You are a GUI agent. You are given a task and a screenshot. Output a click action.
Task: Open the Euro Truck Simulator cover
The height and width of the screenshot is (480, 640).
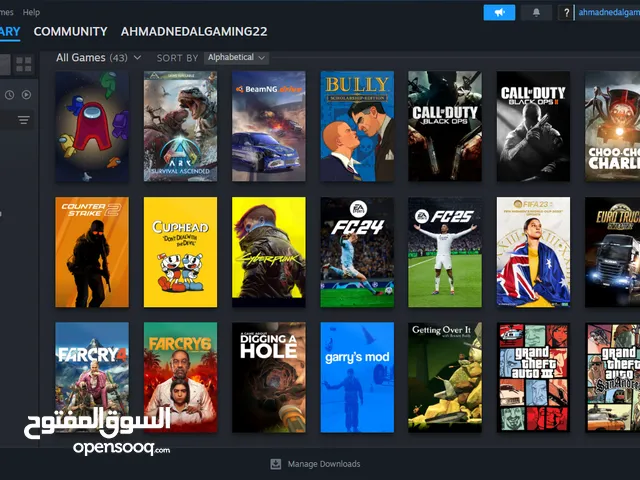point(612,252)
